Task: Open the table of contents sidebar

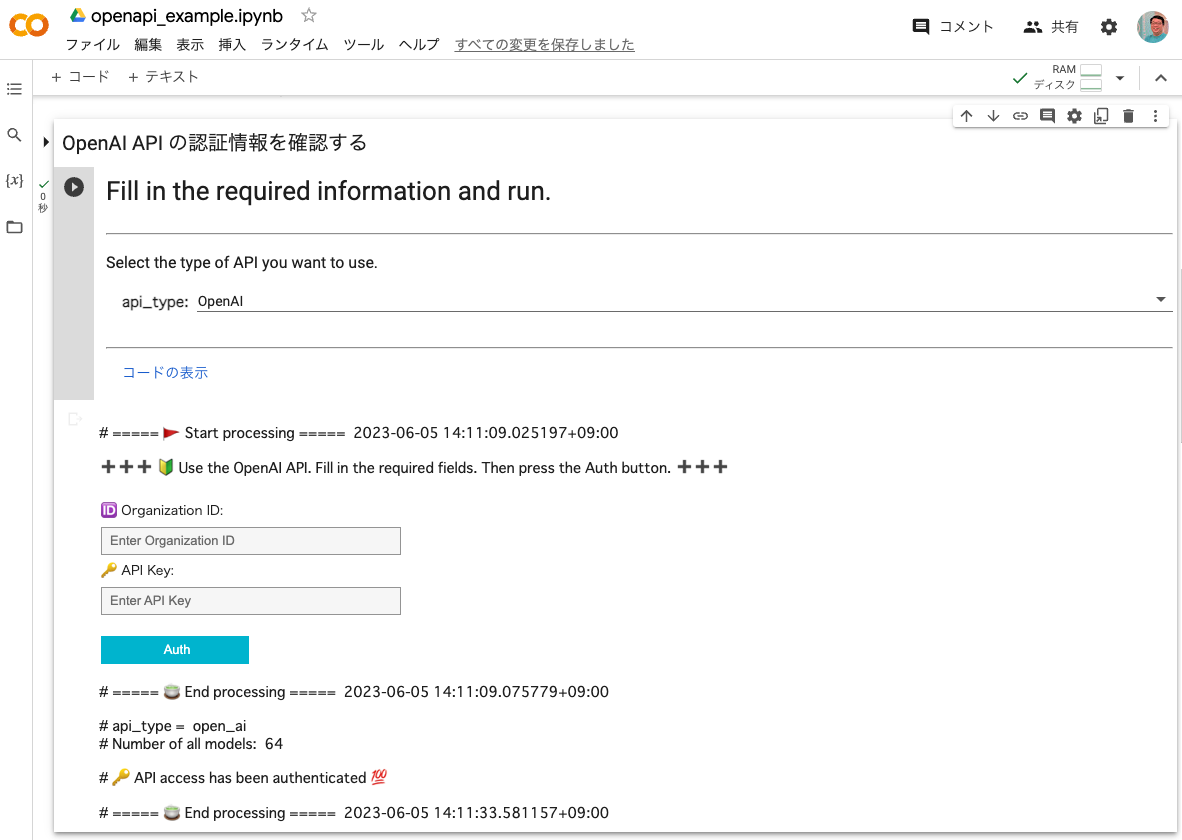Action: 14,89
